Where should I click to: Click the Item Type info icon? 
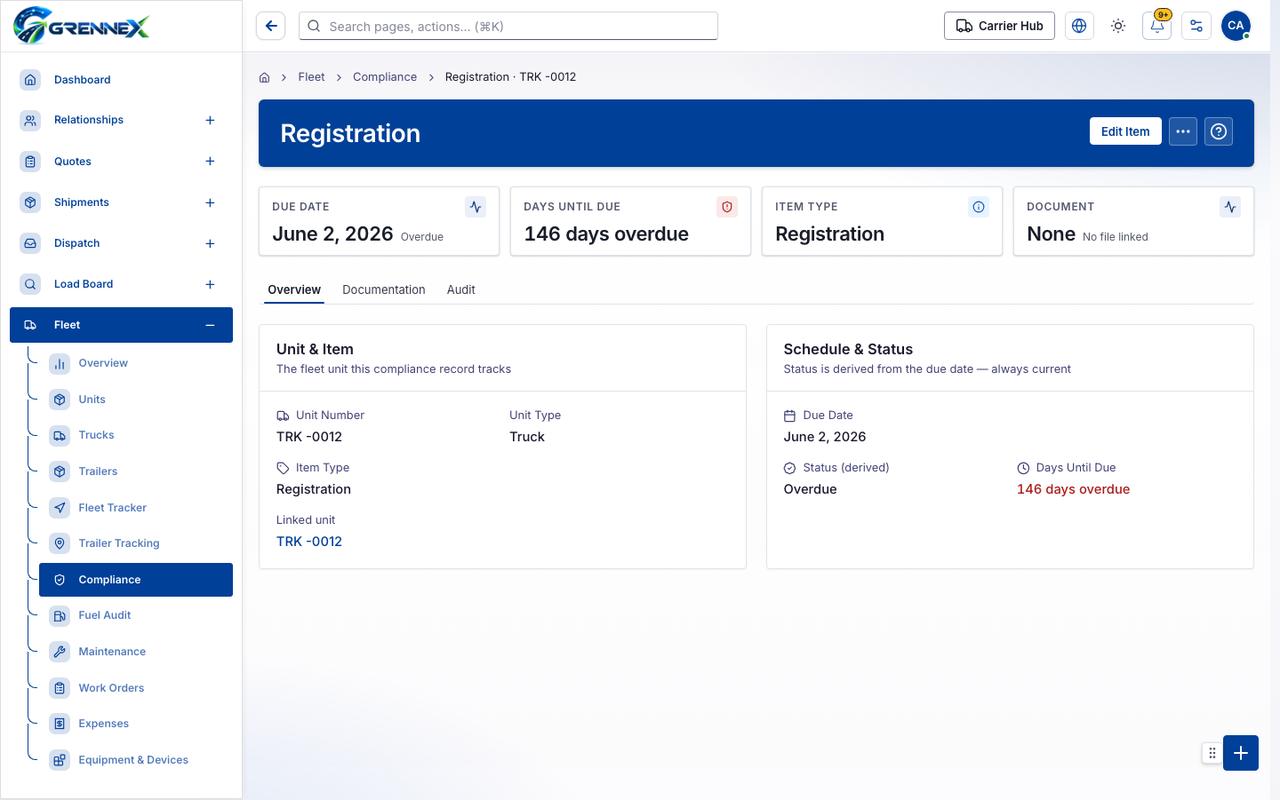(978, 207)
